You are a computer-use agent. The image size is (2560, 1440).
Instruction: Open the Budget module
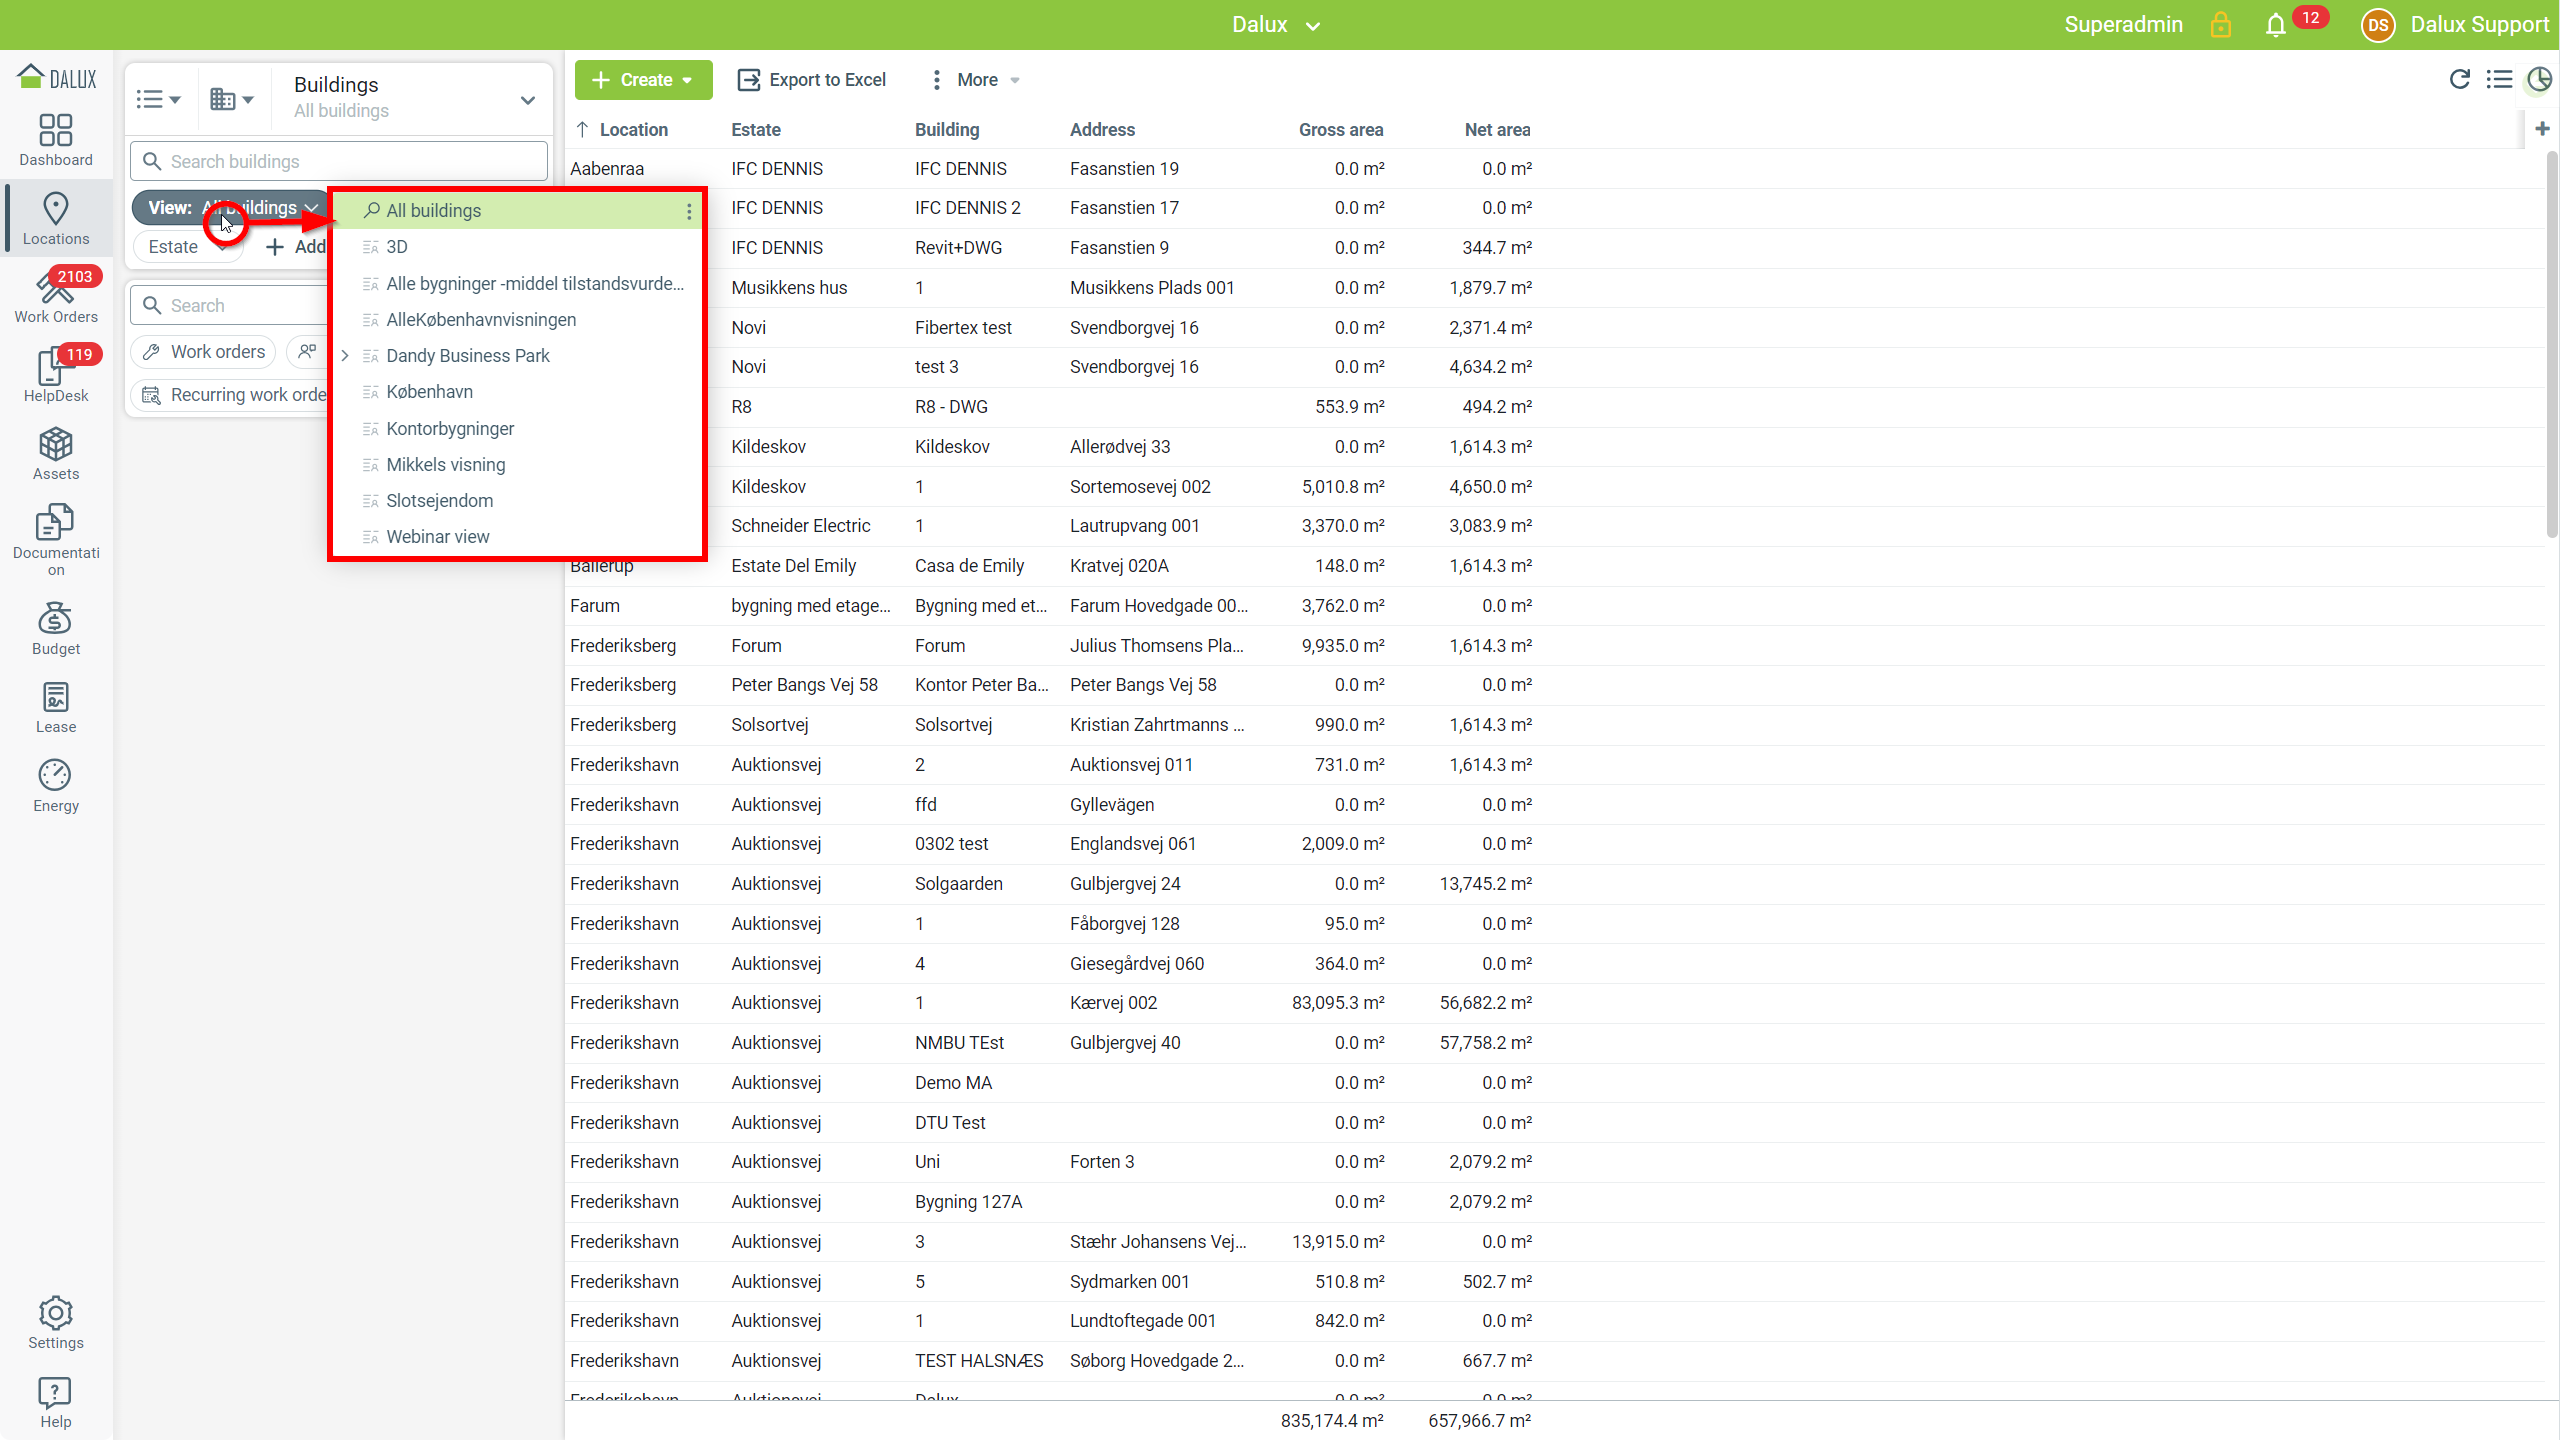click(56, 629)
